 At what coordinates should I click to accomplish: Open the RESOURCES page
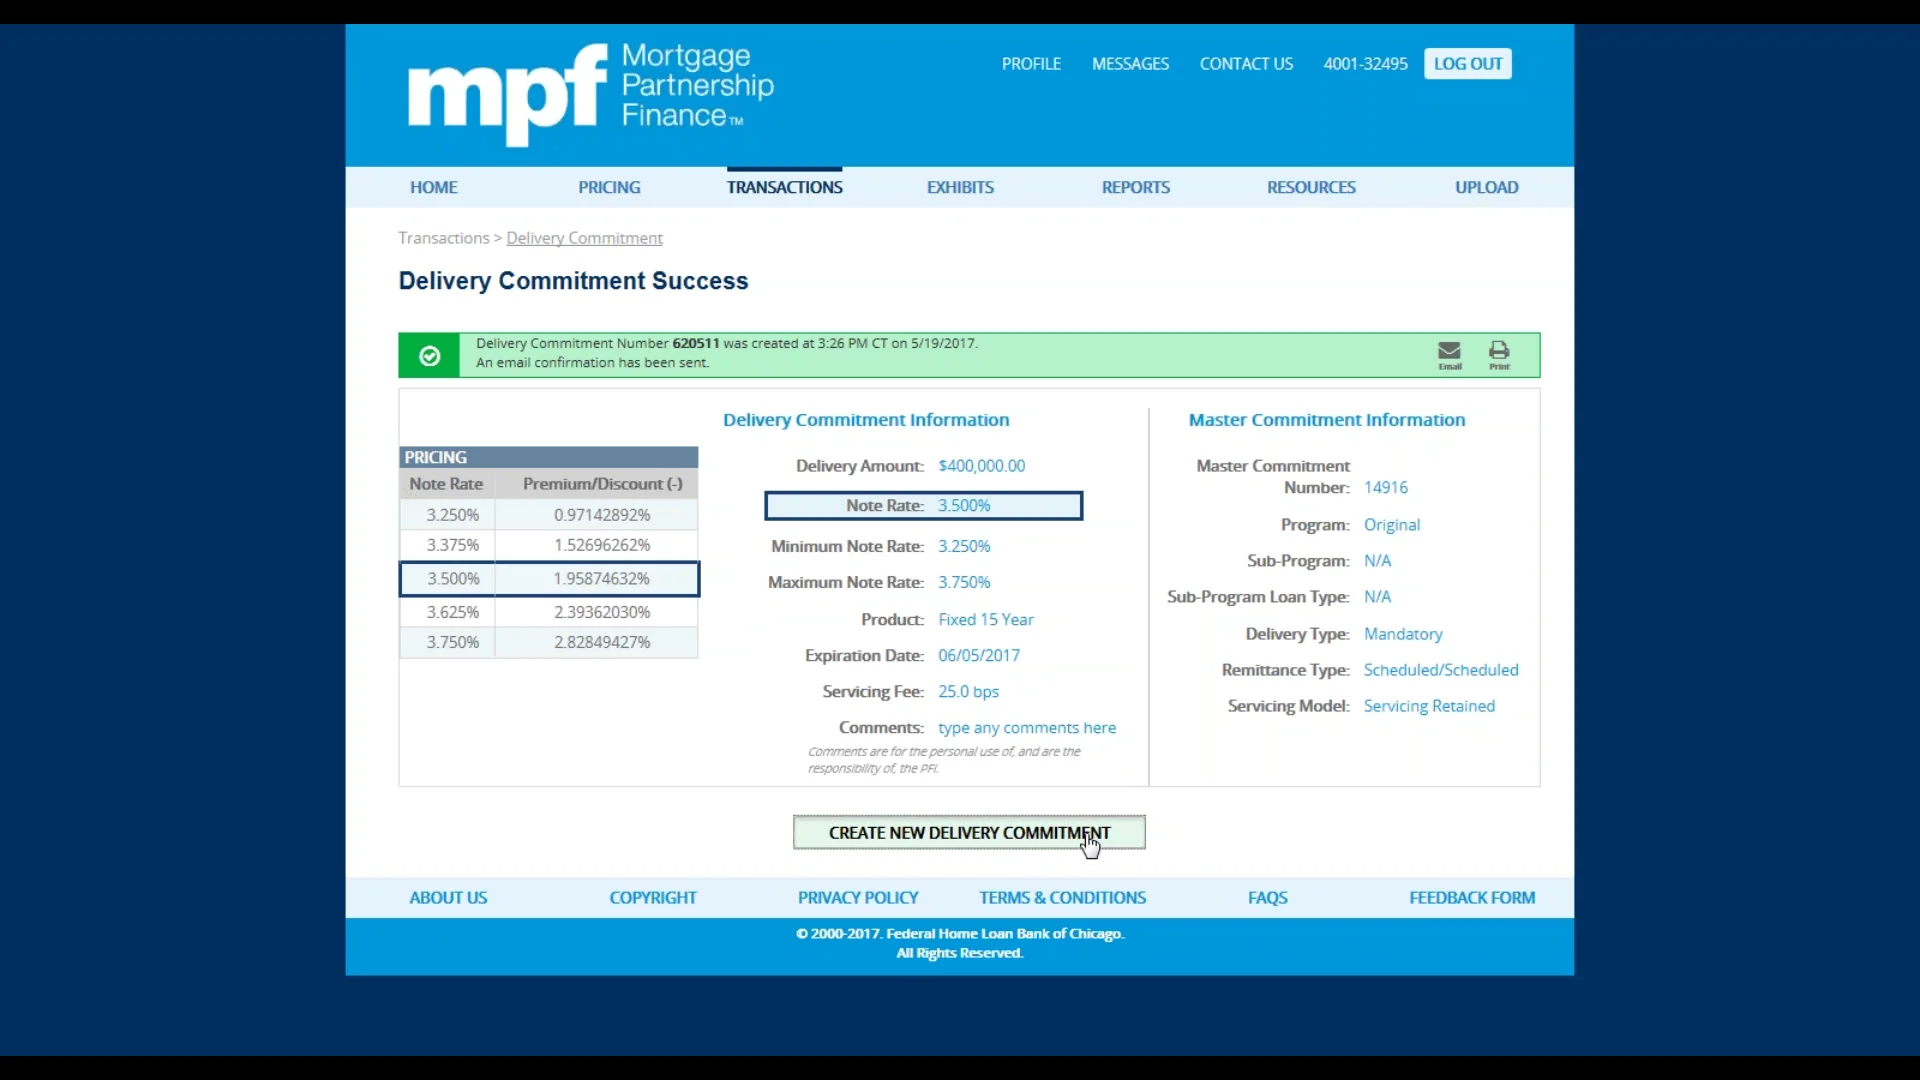click(1311, 187)
